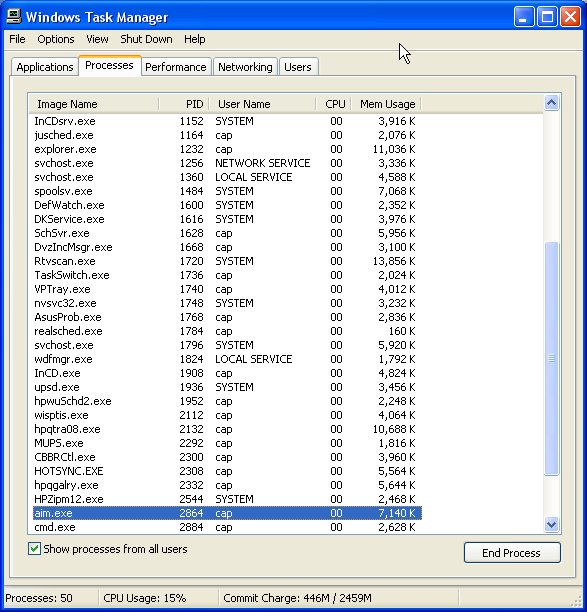Select the MUPS.exe process

(227, 443)
